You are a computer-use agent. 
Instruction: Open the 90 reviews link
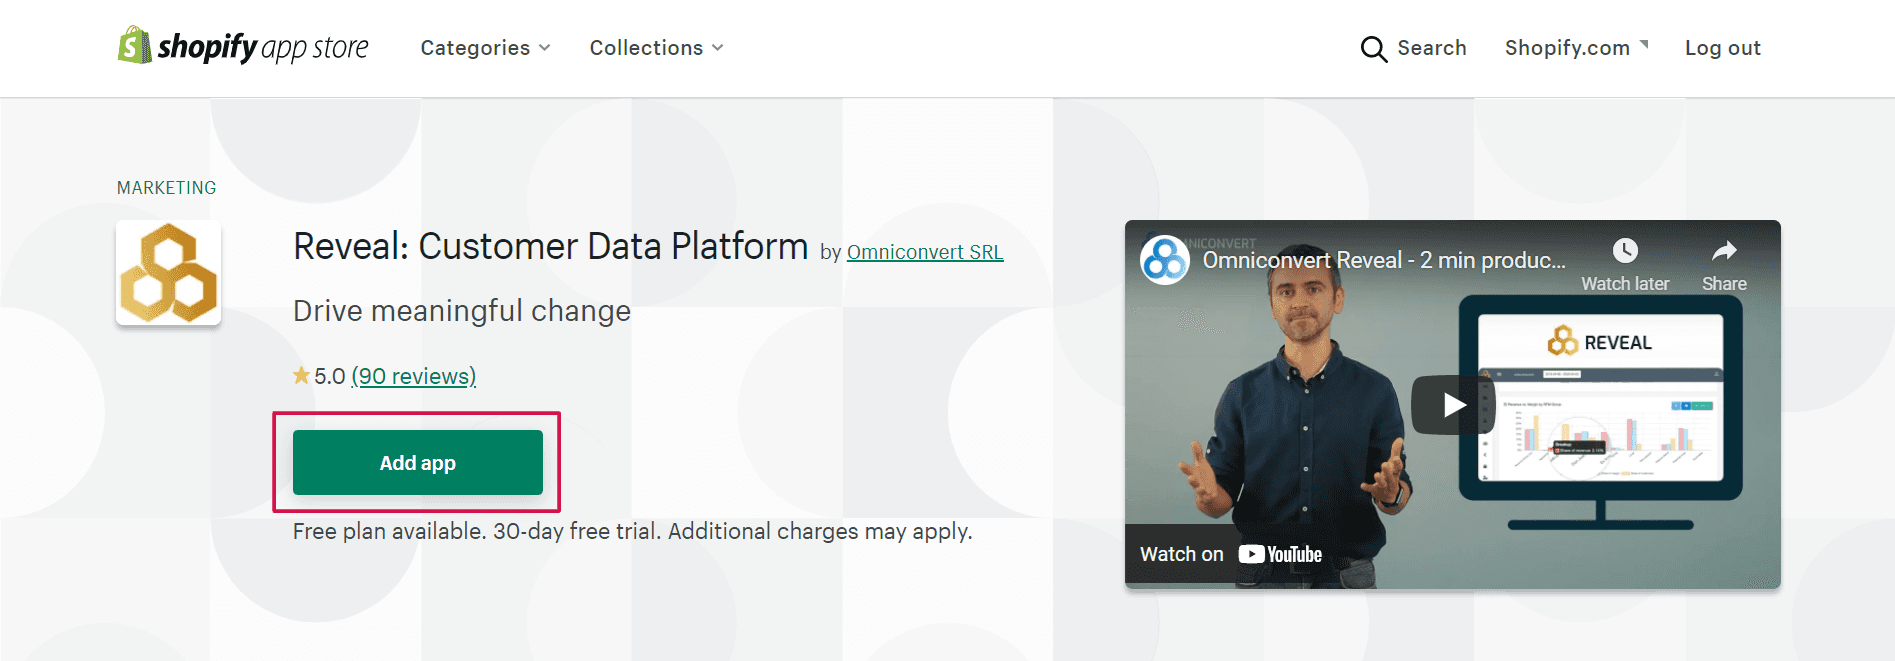414,376
